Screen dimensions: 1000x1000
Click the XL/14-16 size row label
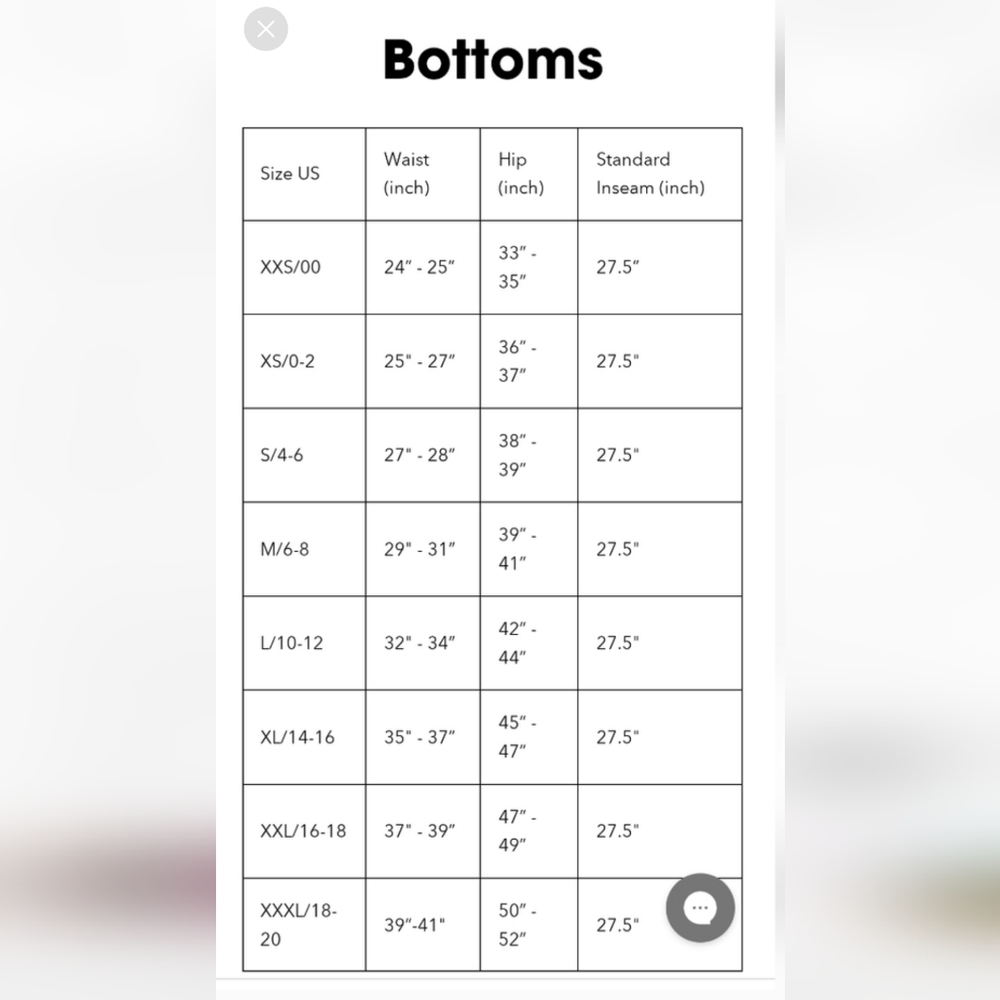pyautogui.click(x=297, y=737)
